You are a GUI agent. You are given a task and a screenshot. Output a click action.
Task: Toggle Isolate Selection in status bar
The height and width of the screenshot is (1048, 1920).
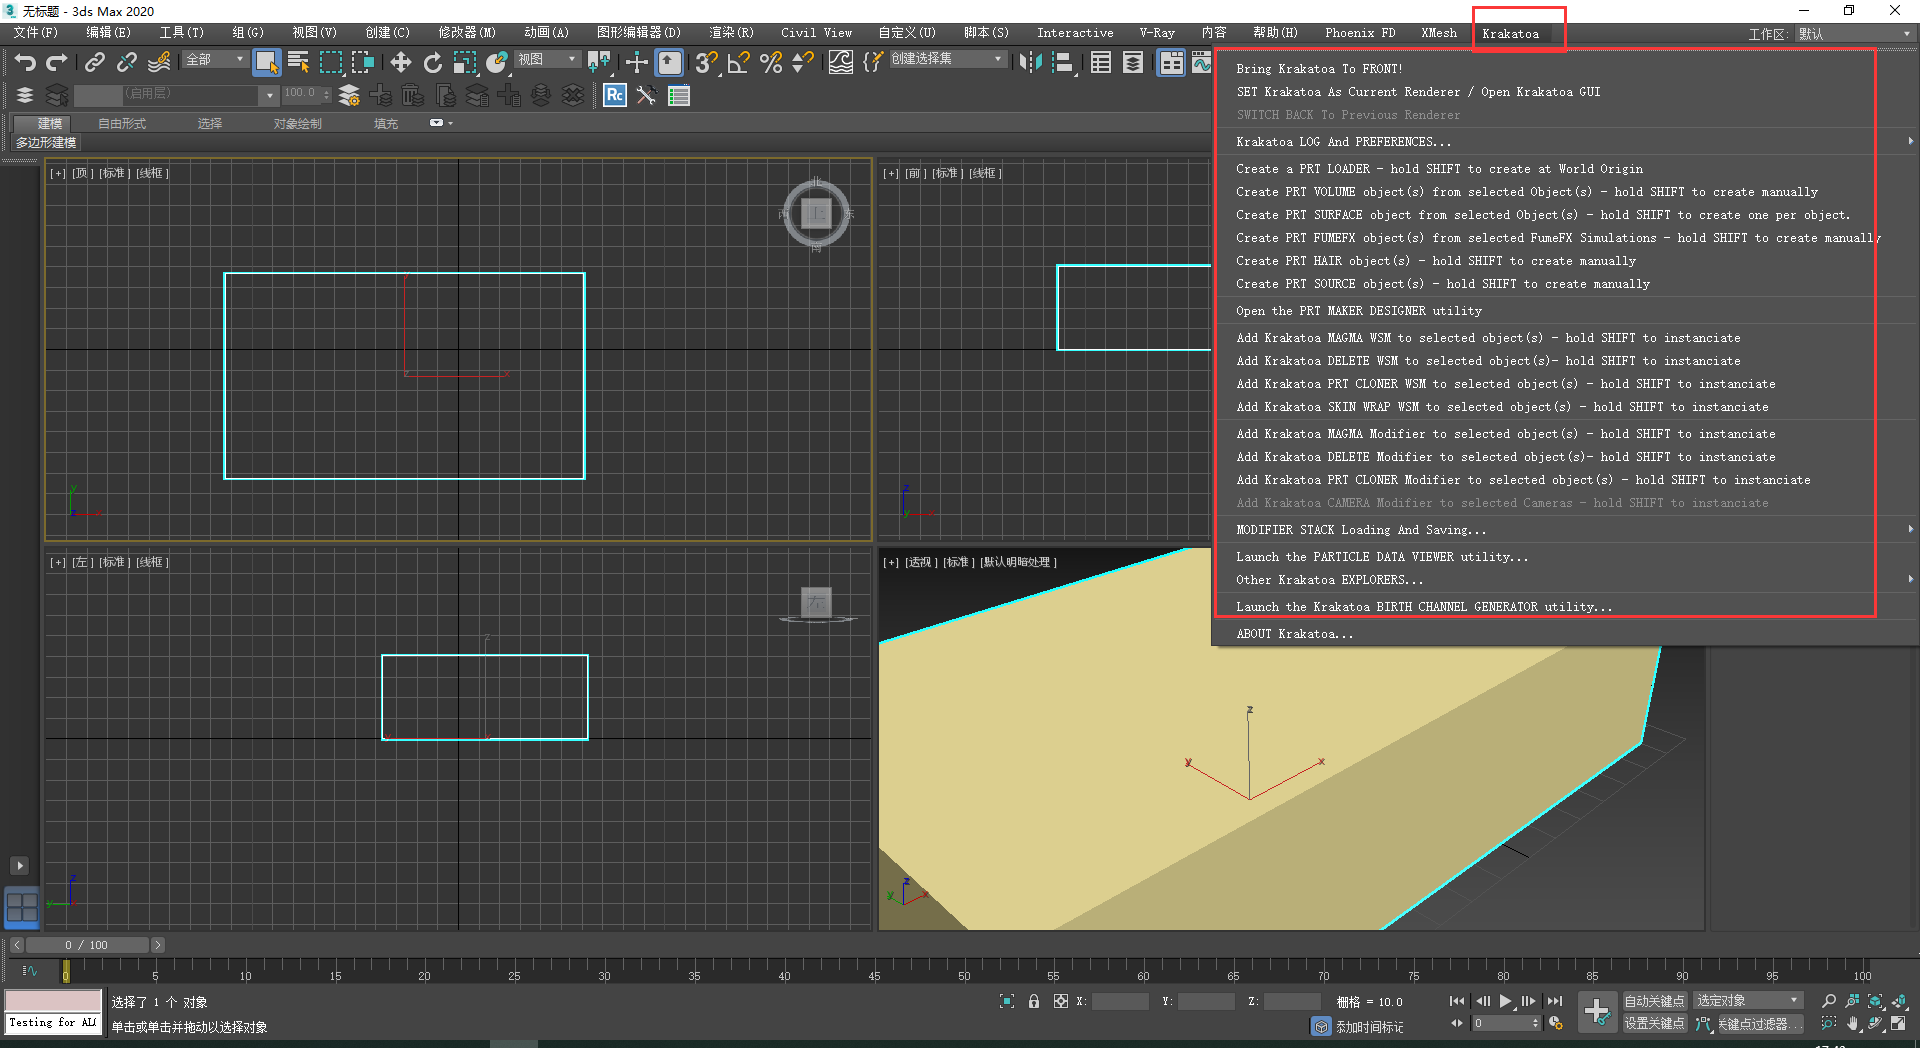1007,1001
